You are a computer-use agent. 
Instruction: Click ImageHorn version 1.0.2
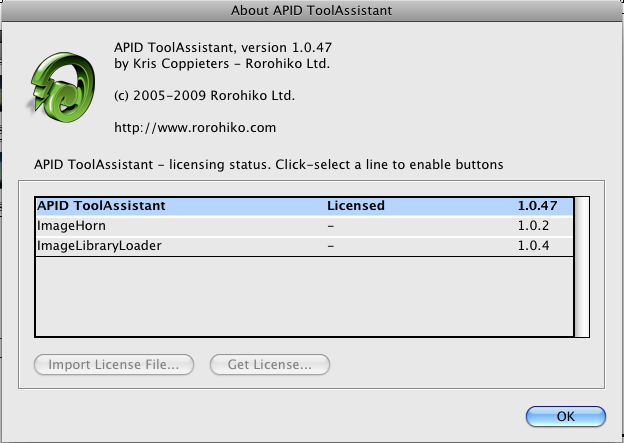coord(533,226)
